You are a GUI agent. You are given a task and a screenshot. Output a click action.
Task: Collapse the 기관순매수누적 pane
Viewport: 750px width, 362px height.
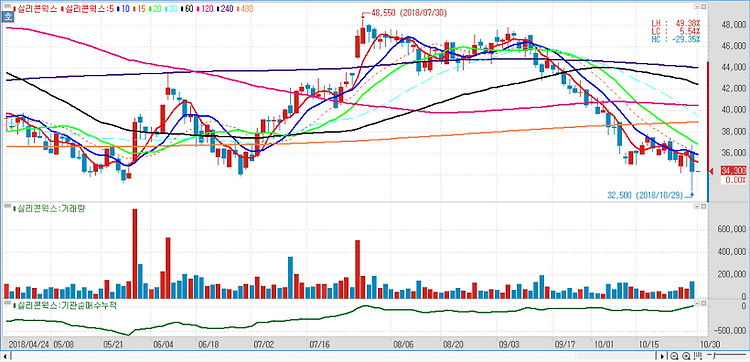(697, 303)
